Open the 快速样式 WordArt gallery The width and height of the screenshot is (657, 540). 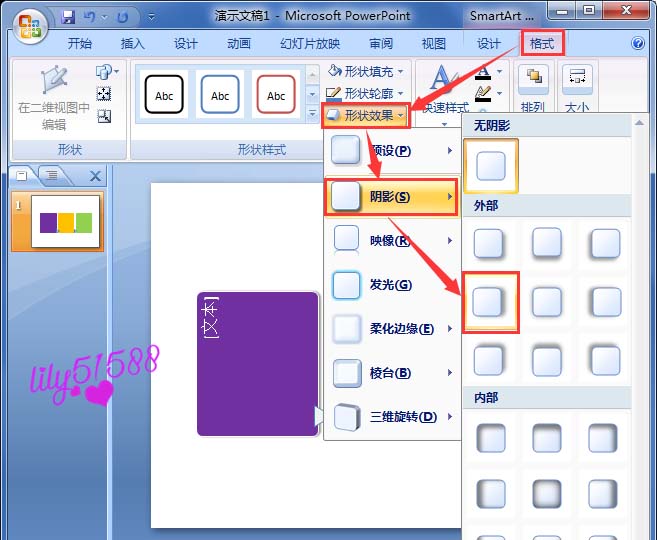[445, 96]
